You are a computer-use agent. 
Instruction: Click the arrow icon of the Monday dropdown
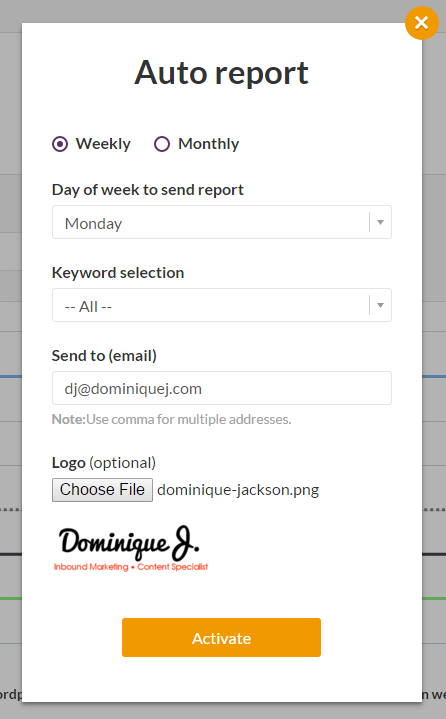[x=380, y=222]
